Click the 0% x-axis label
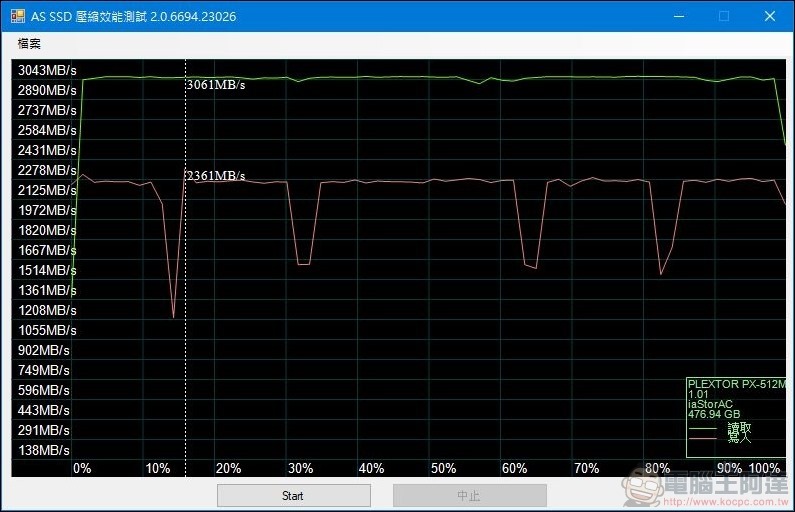795x512 pixels. 82,468
